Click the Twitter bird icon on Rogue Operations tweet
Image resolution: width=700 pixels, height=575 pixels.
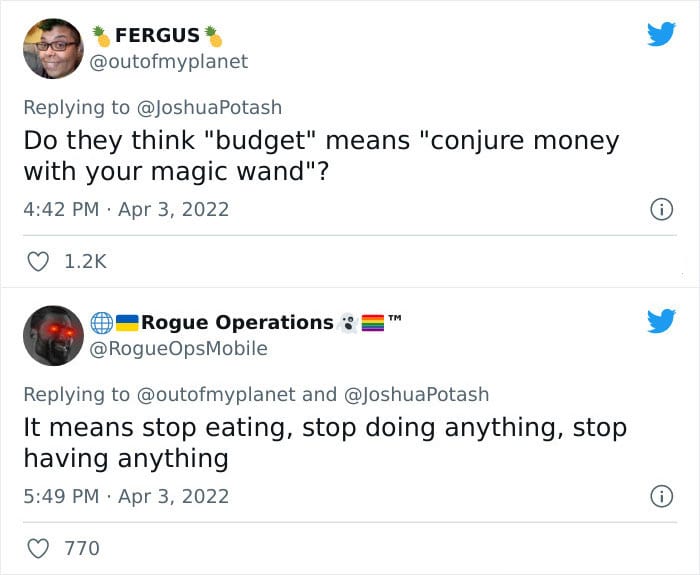point(662,321)
